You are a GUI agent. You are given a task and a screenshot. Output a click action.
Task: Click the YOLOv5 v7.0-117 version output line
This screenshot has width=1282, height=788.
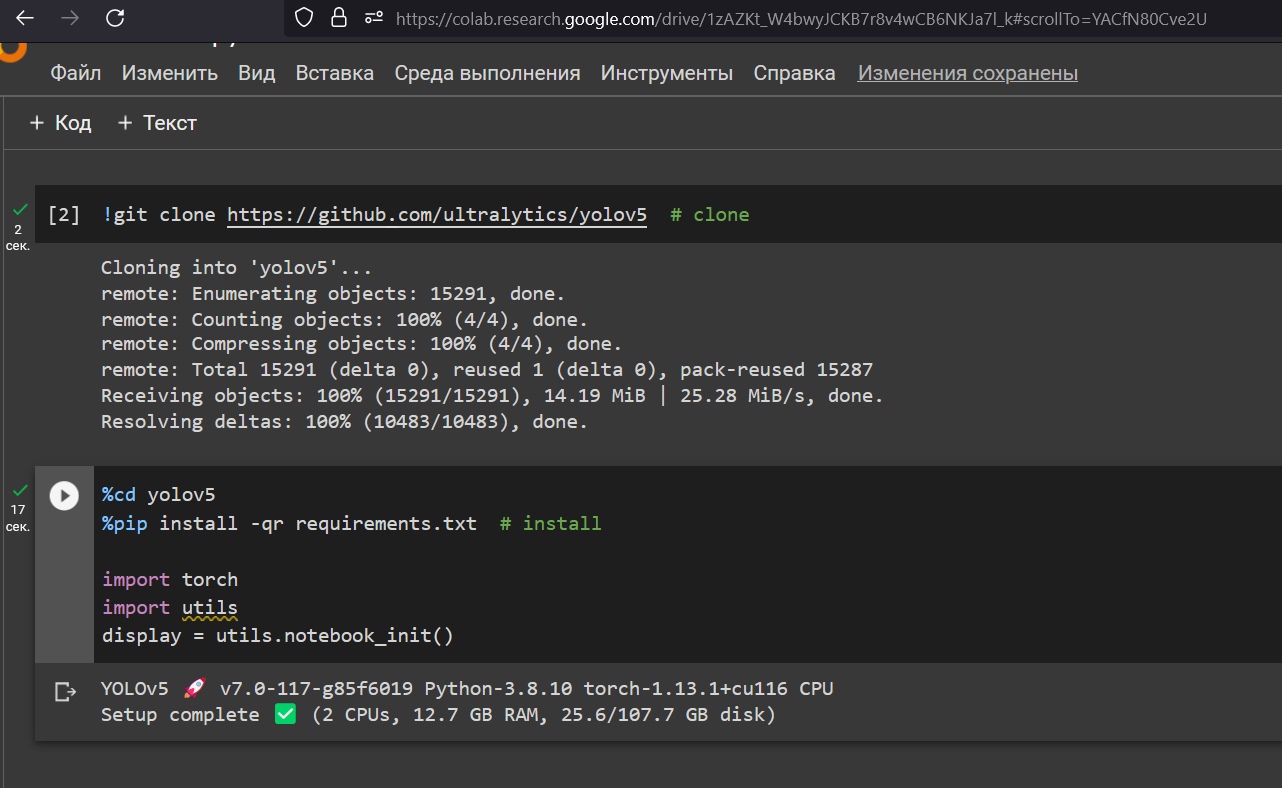pyautogui.click(x=467, y=689)
